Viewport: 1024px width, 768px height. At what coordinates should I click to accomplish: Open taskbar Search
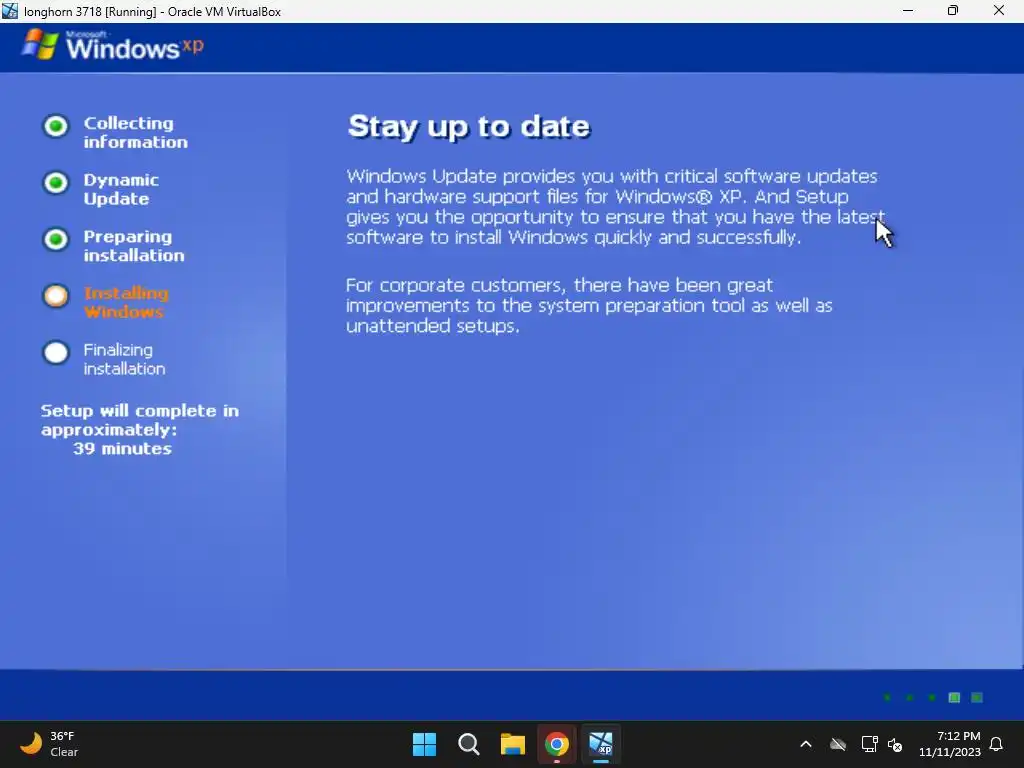tap(469, 744)
